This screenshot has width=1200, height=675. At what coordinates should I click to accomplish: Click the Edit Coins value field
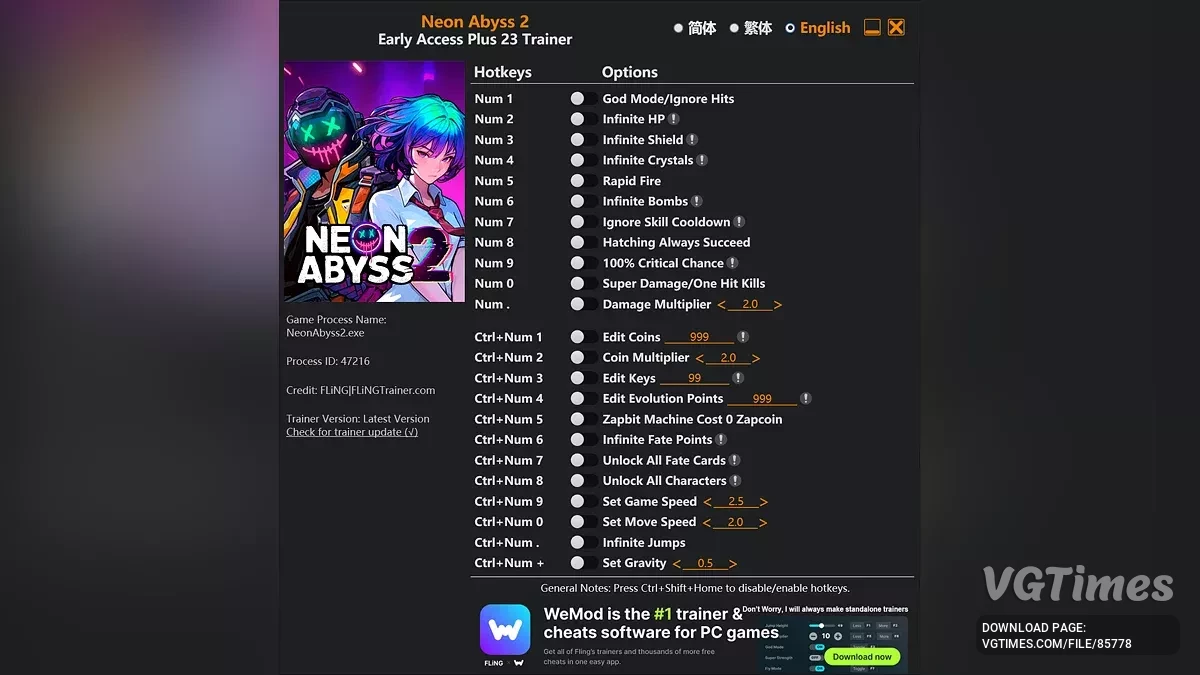[x=699, y=337]
